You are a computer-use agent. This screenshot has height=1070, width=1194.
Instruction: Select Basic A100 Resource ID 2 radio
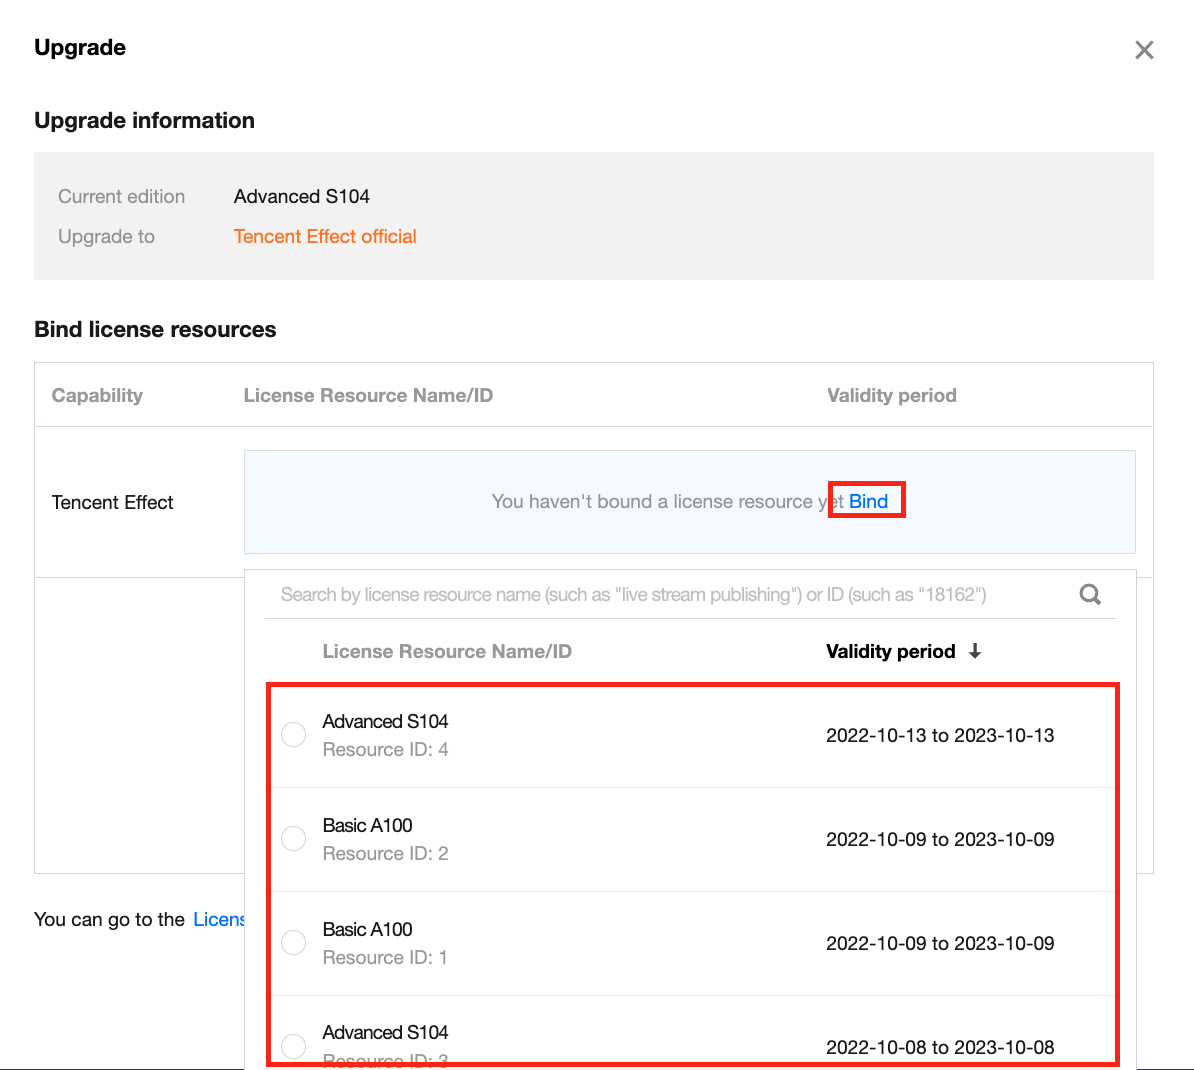(294, 839)
